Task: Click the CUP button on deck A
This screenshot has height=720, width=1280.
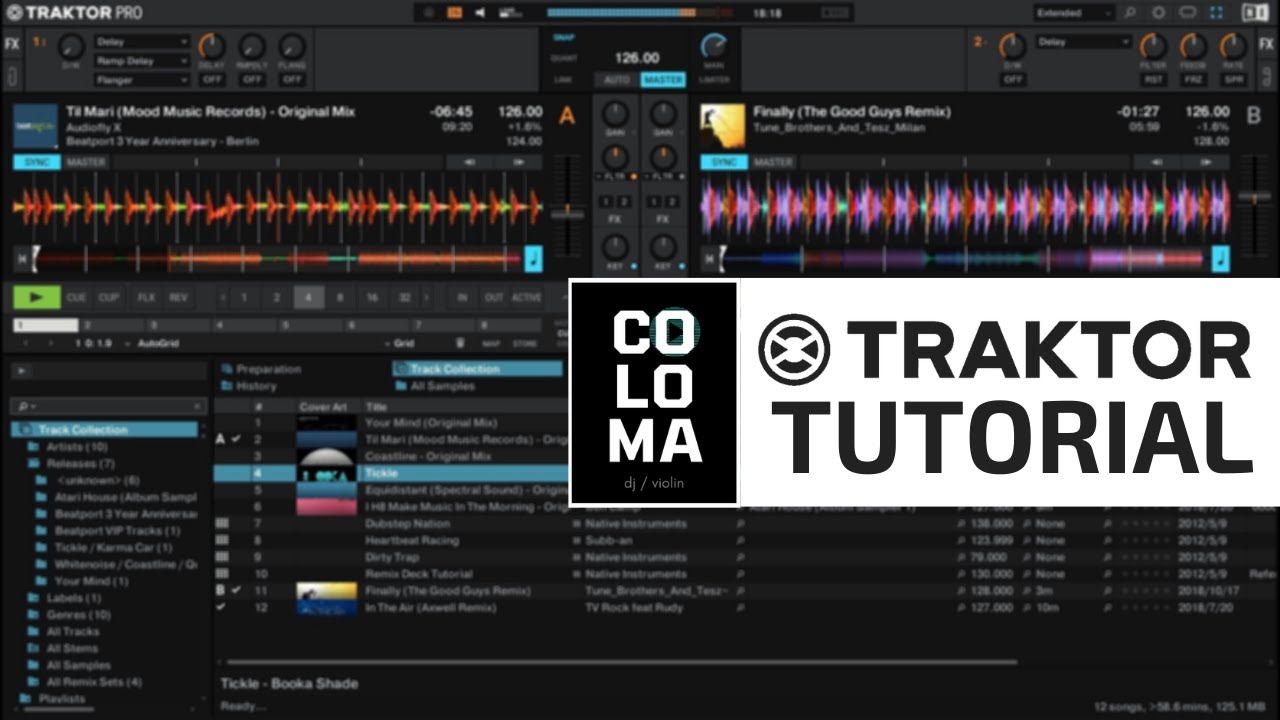Action: (x=109, y=297)
